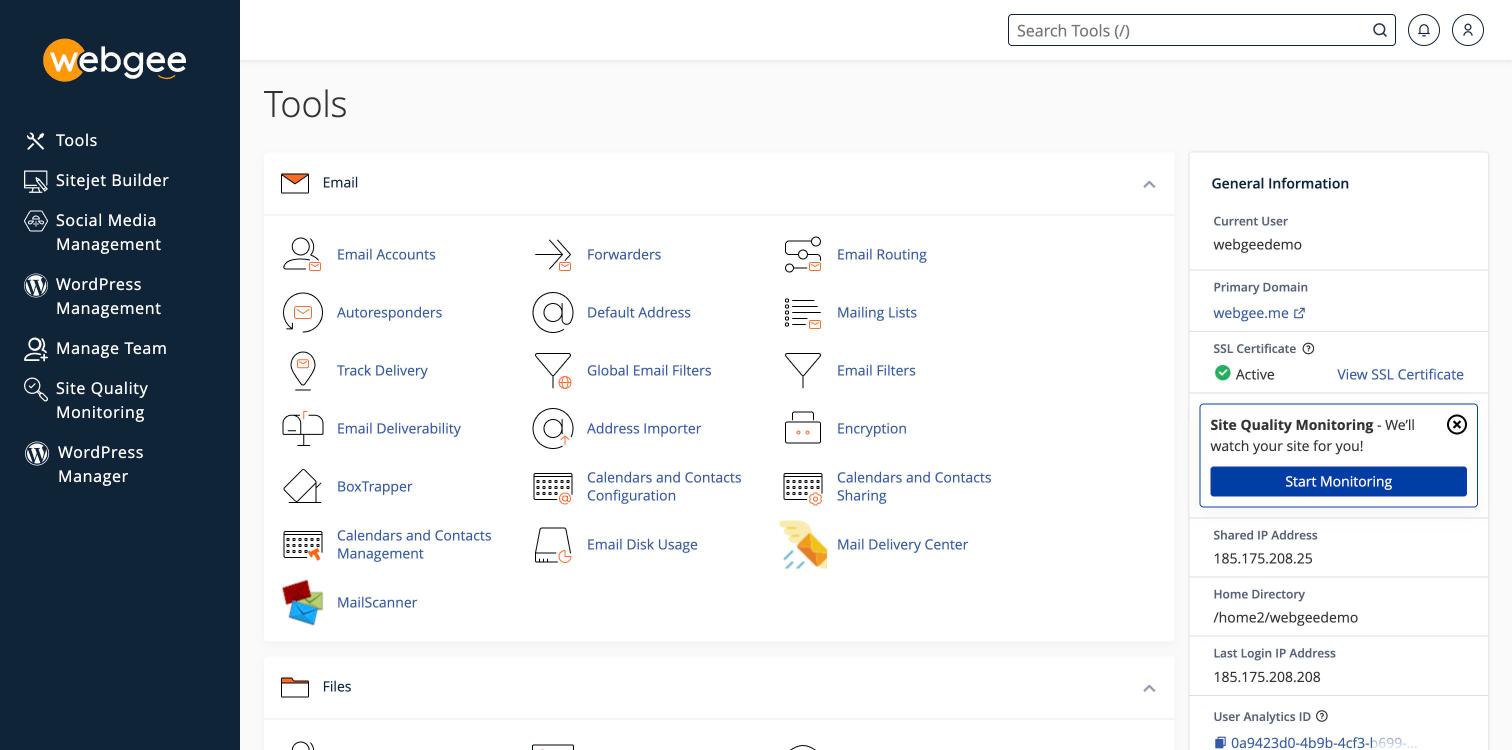Screen dimensions: 1512x750
Task: Click the BoxTrapper icon
Action: pos(302,486)
